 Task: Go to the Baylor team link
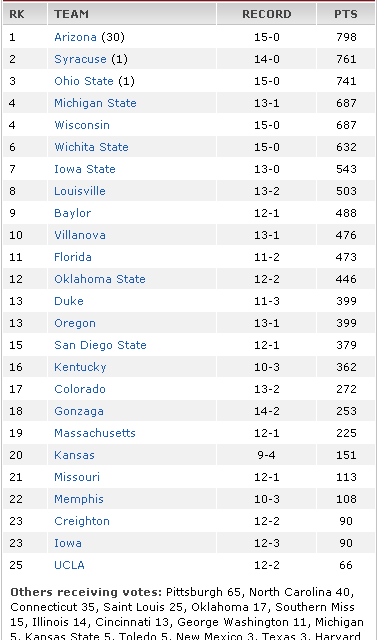tap(72, 213)
